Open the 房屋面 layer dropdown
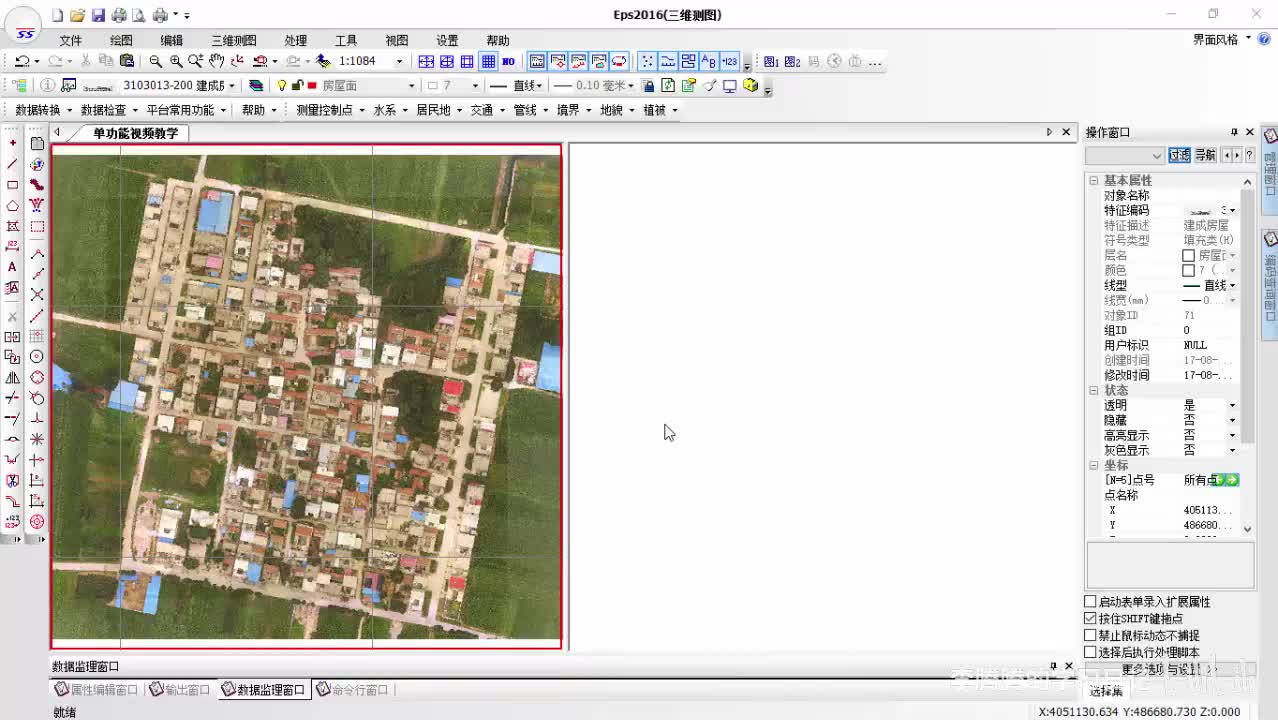Image resolution: width=1278 pixels, height=720 pixels. click(x=411, y=86)
